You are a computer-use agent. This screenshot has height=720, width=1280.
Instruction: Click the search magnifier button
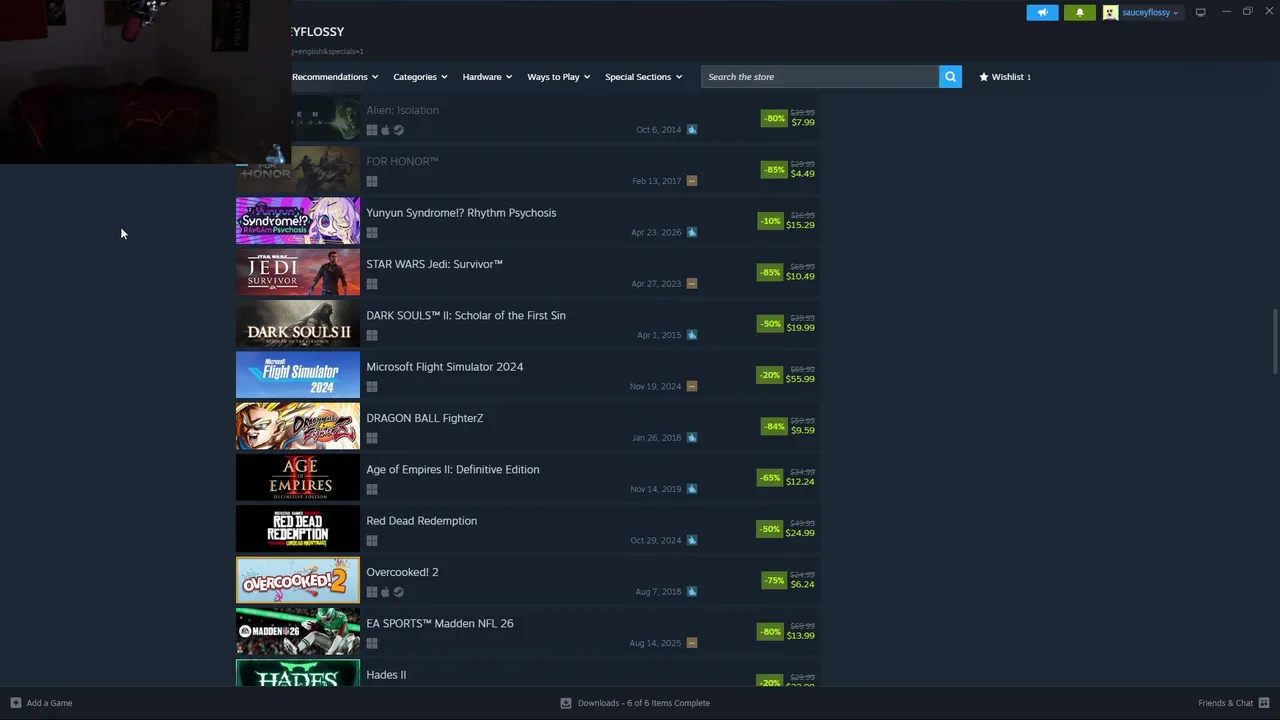point(950,76)
